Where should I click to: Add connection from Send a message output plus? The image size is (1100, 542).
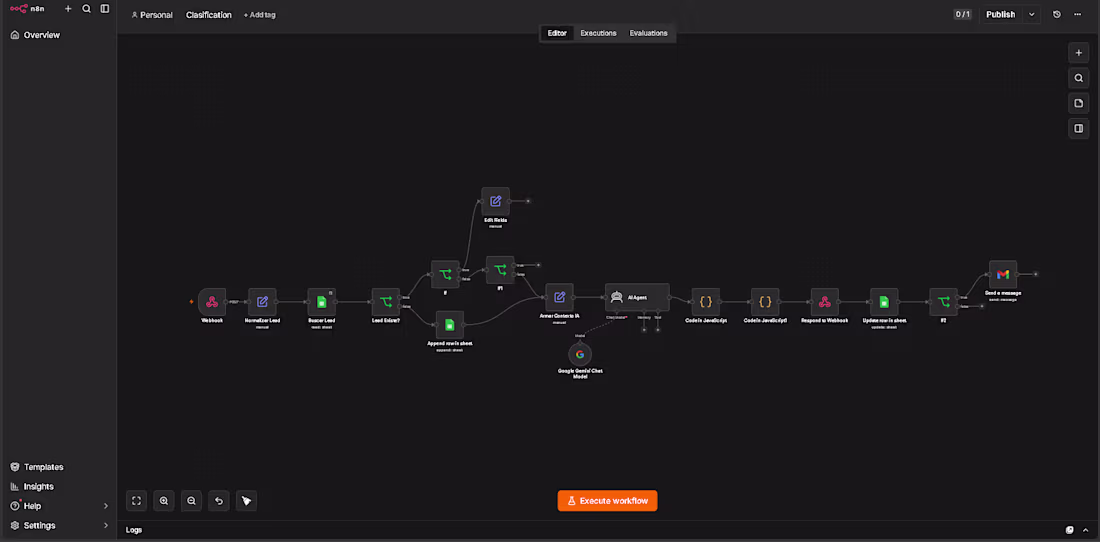pos(1036,274)
